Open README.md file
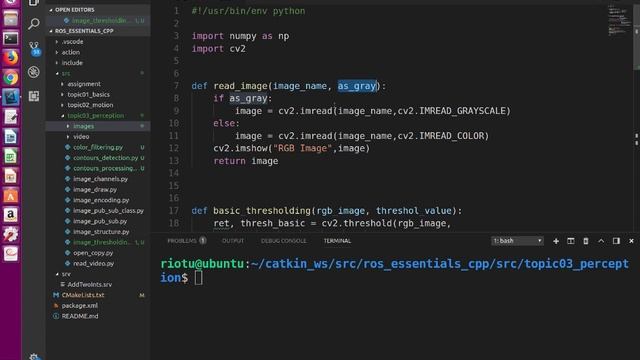The image size is (640, 360). [x=98, y=316]
